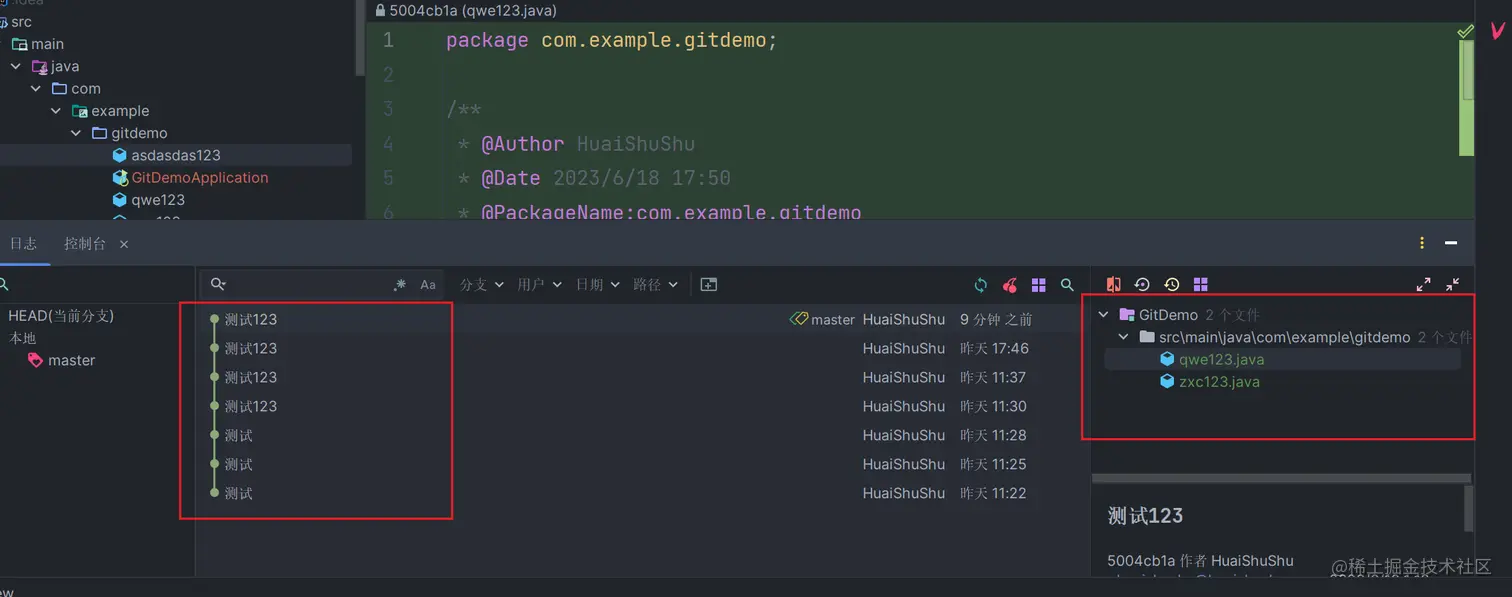Open the 路径 path filter dropdown

[656, 285]
